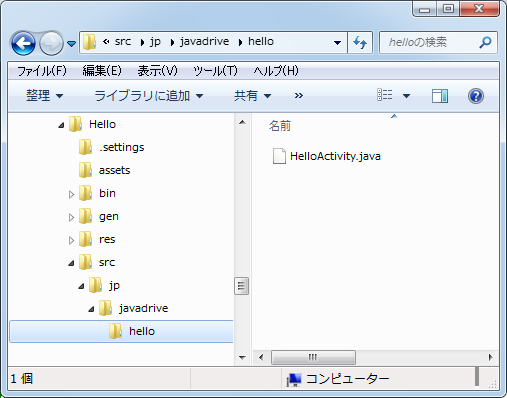Viewport: 507px width, 398px height.
Task: Select 'hello' in the address breadcrumb
Action: 261,41
